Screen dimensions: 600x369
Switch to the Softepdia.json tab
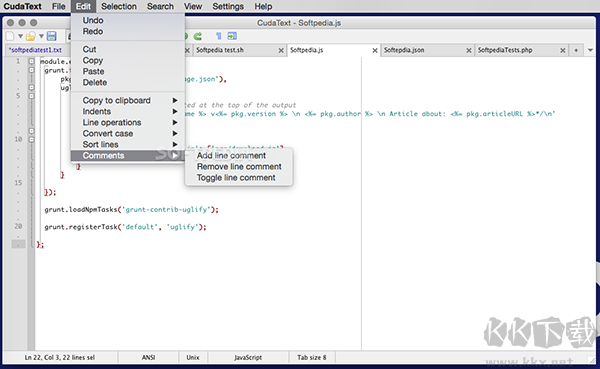[404, 50]
